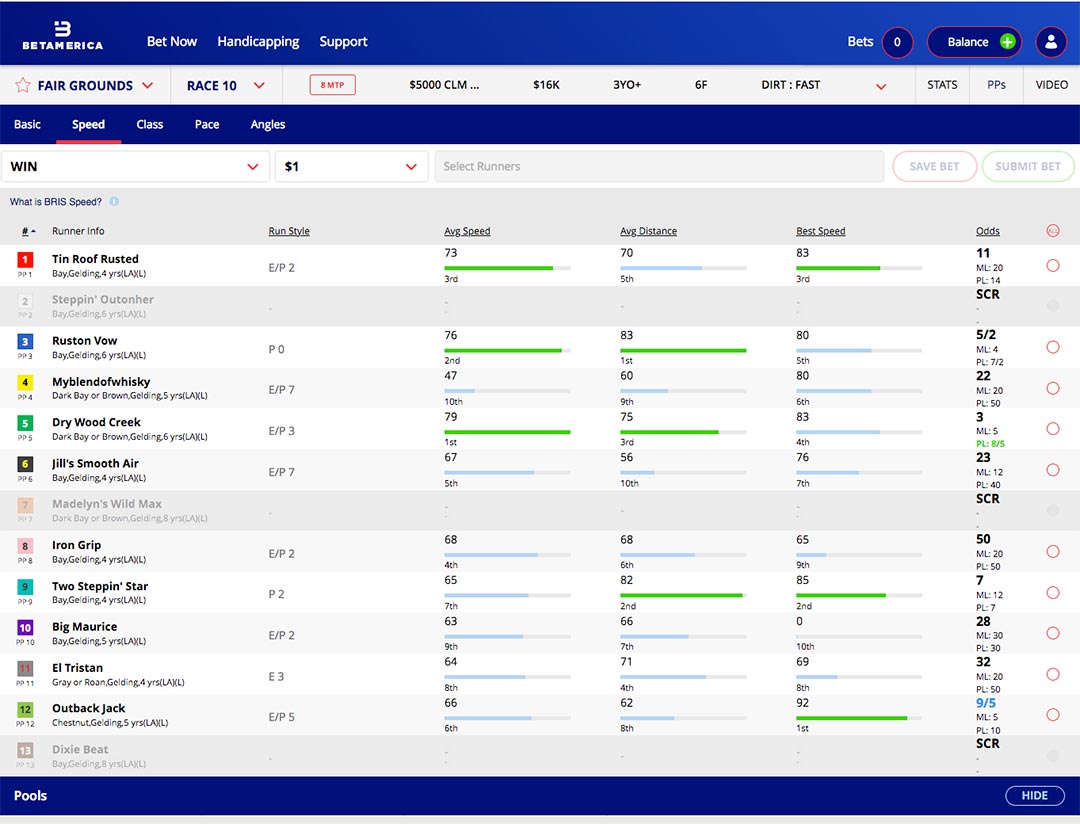Click the Bets count circle
This screenshot has width=1080, height=824.
tap(897, 42)
